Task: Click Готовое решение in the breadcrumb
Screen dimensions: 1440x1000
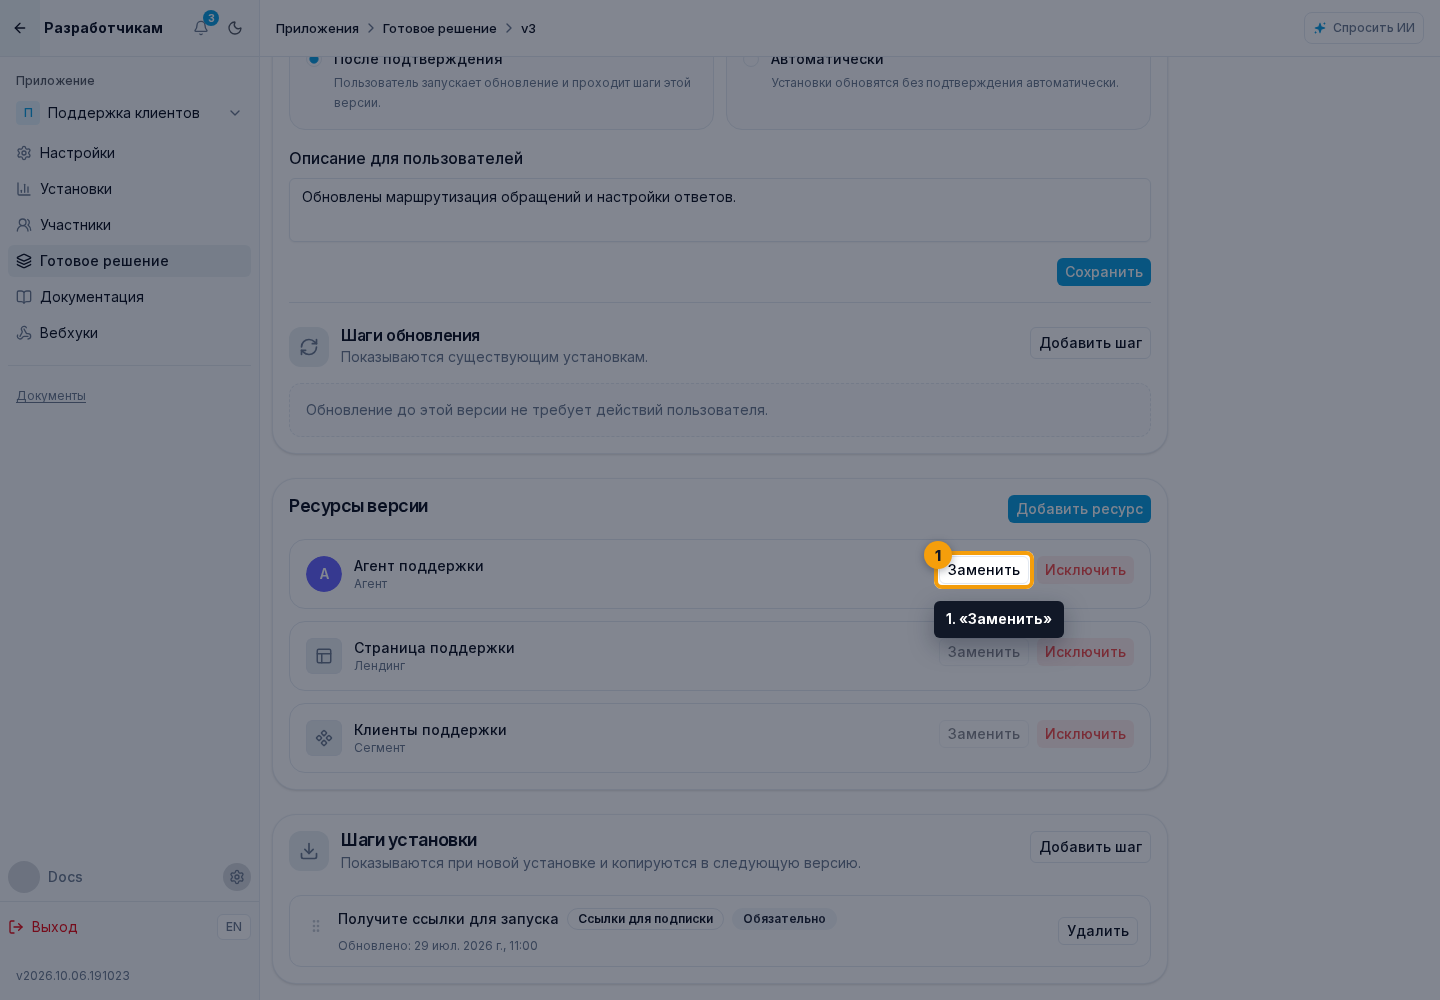Action: coord(440,28)
